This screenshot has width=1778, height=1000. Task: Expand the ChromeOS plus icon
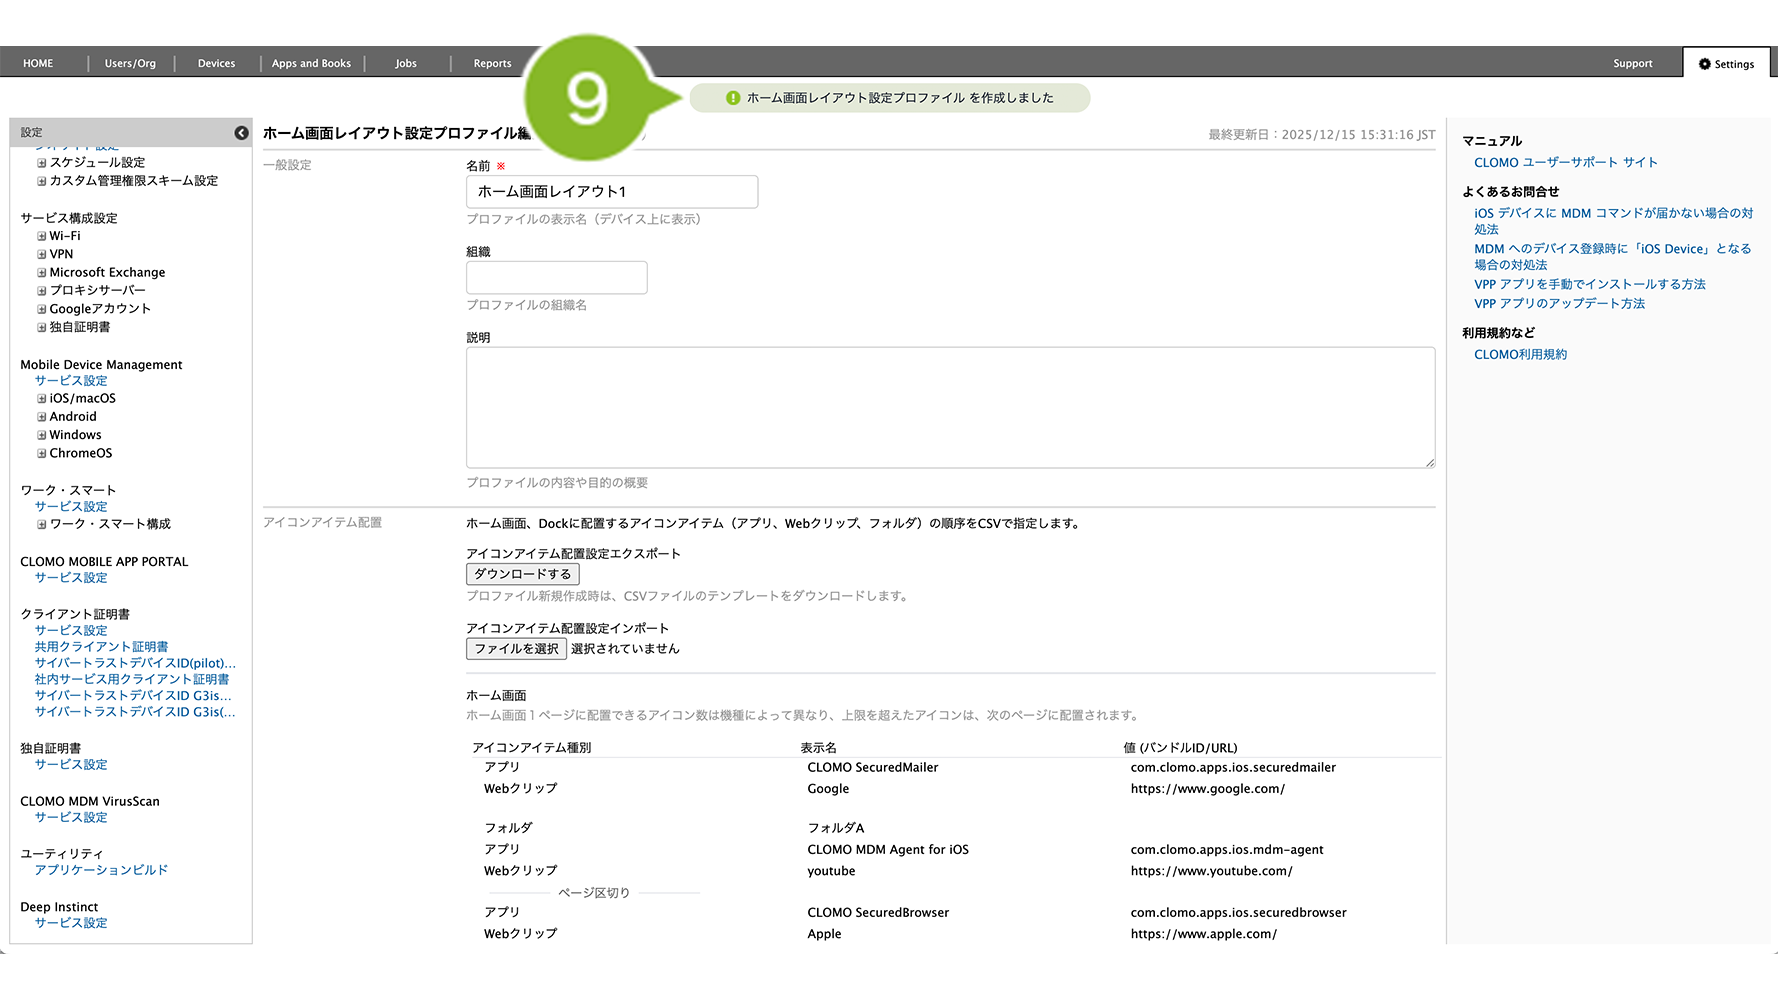[42, 454]
